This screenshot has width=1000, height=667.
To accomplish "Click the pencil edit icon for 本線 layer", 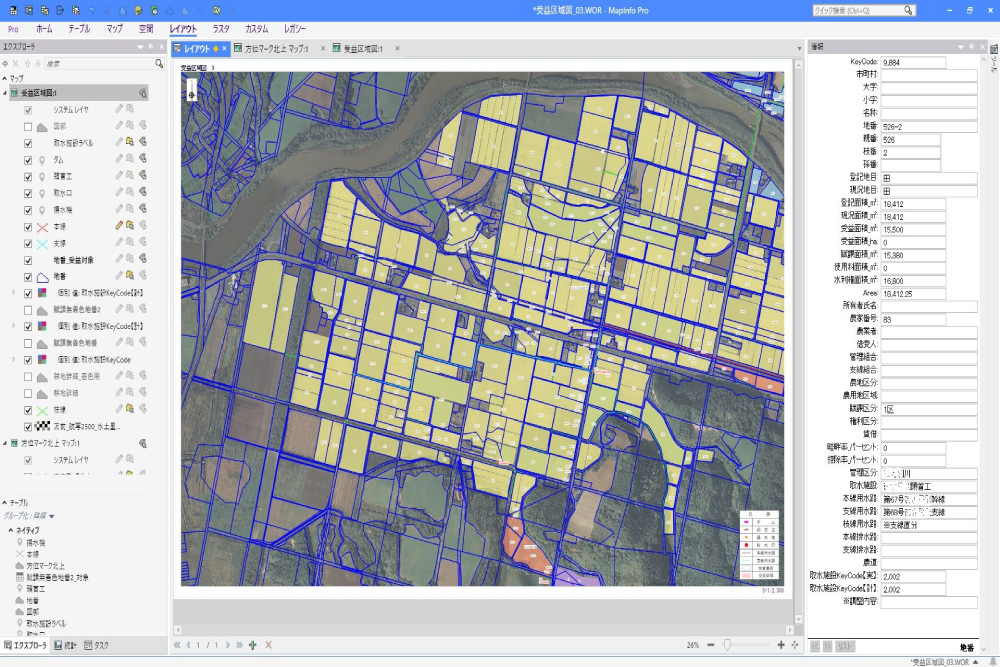I will pyautogui.click(x=118, y=226).
